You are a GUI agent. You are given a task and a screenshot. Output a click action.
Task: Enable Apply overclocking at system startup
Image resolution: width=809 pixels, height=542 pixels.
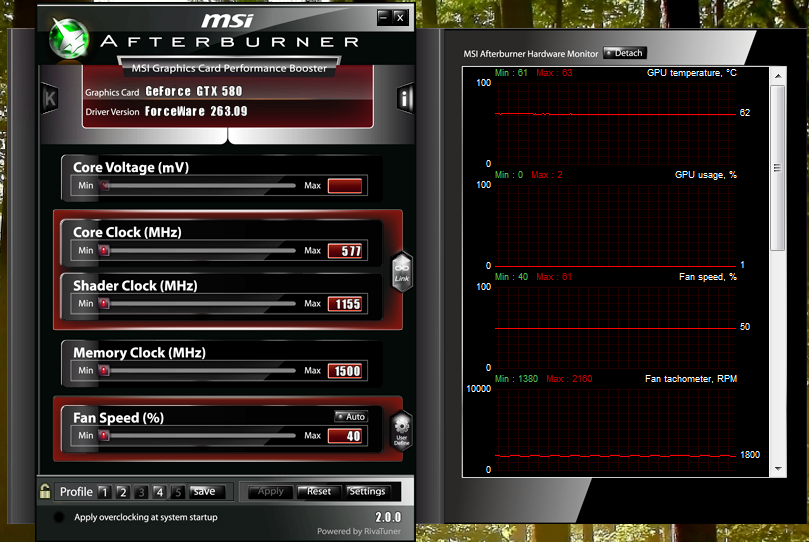(x=59, y=517)
